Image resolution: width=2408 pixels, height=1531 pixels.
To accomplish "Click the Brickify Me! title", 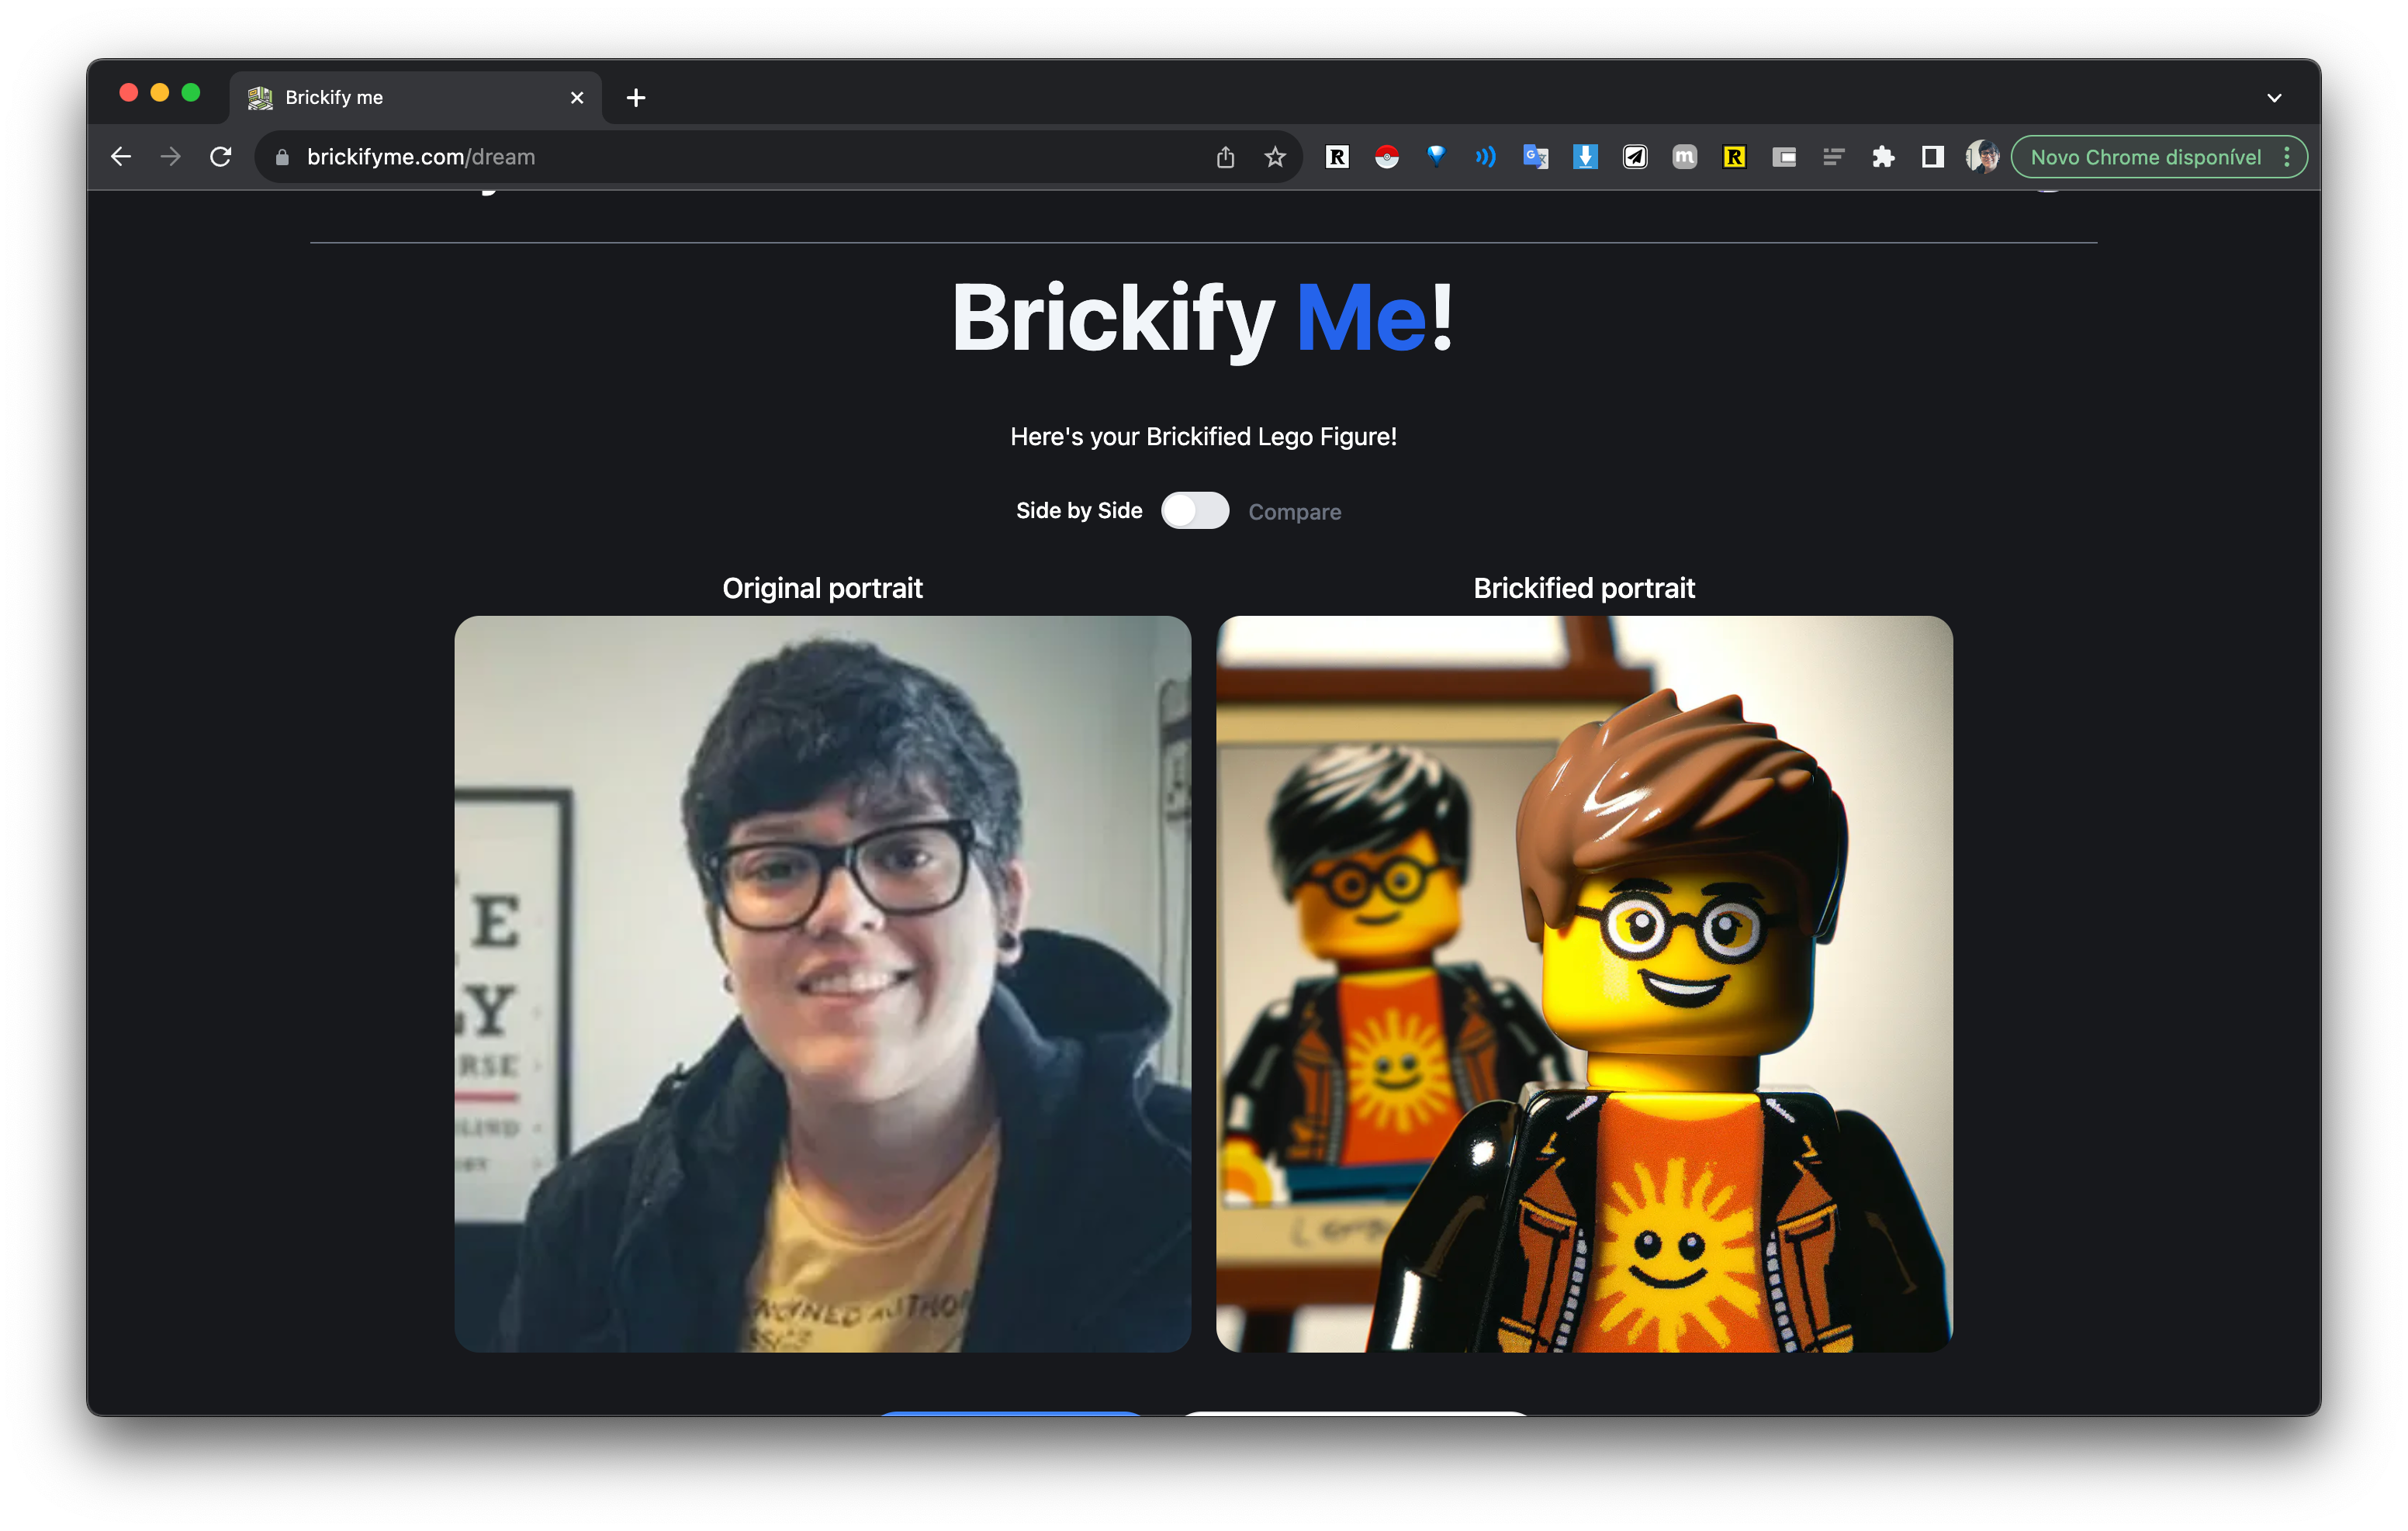I will 1202,320.
